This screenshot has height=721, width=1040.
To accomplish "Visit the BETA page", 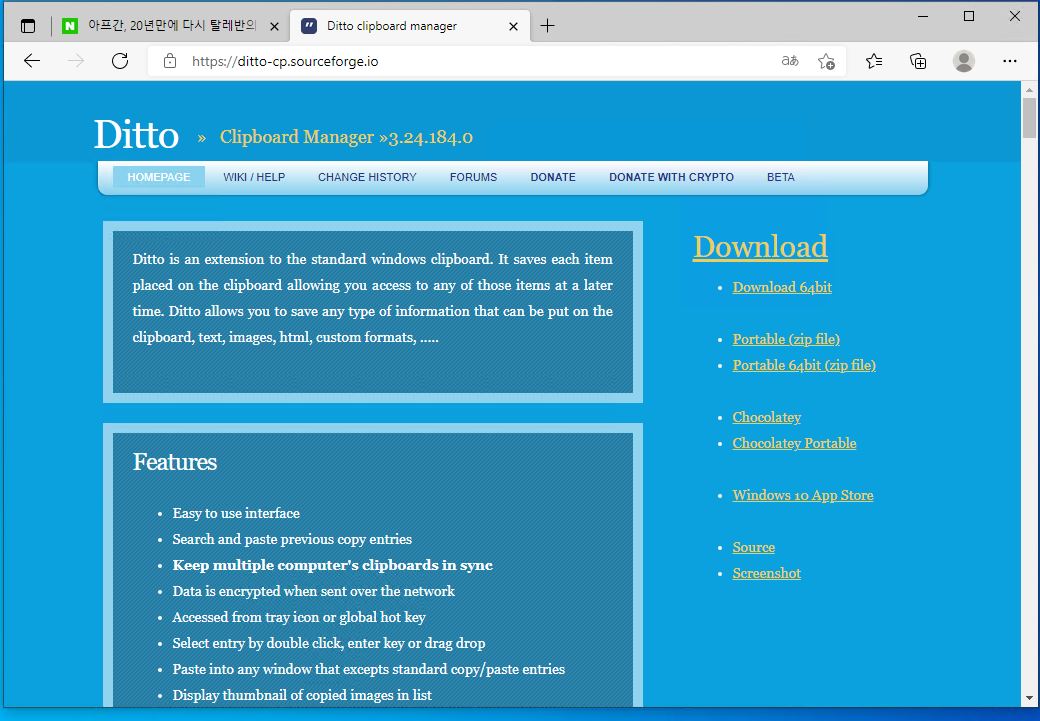I will pyautogui.click(x=781, y=177).
